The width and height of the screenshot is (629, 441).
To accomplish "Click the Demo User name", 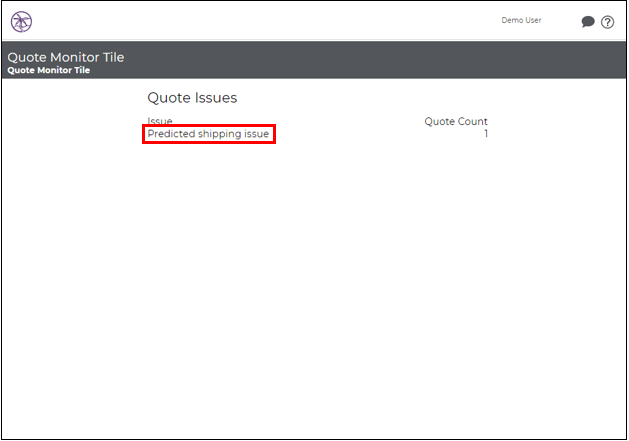I will [521, 20].
